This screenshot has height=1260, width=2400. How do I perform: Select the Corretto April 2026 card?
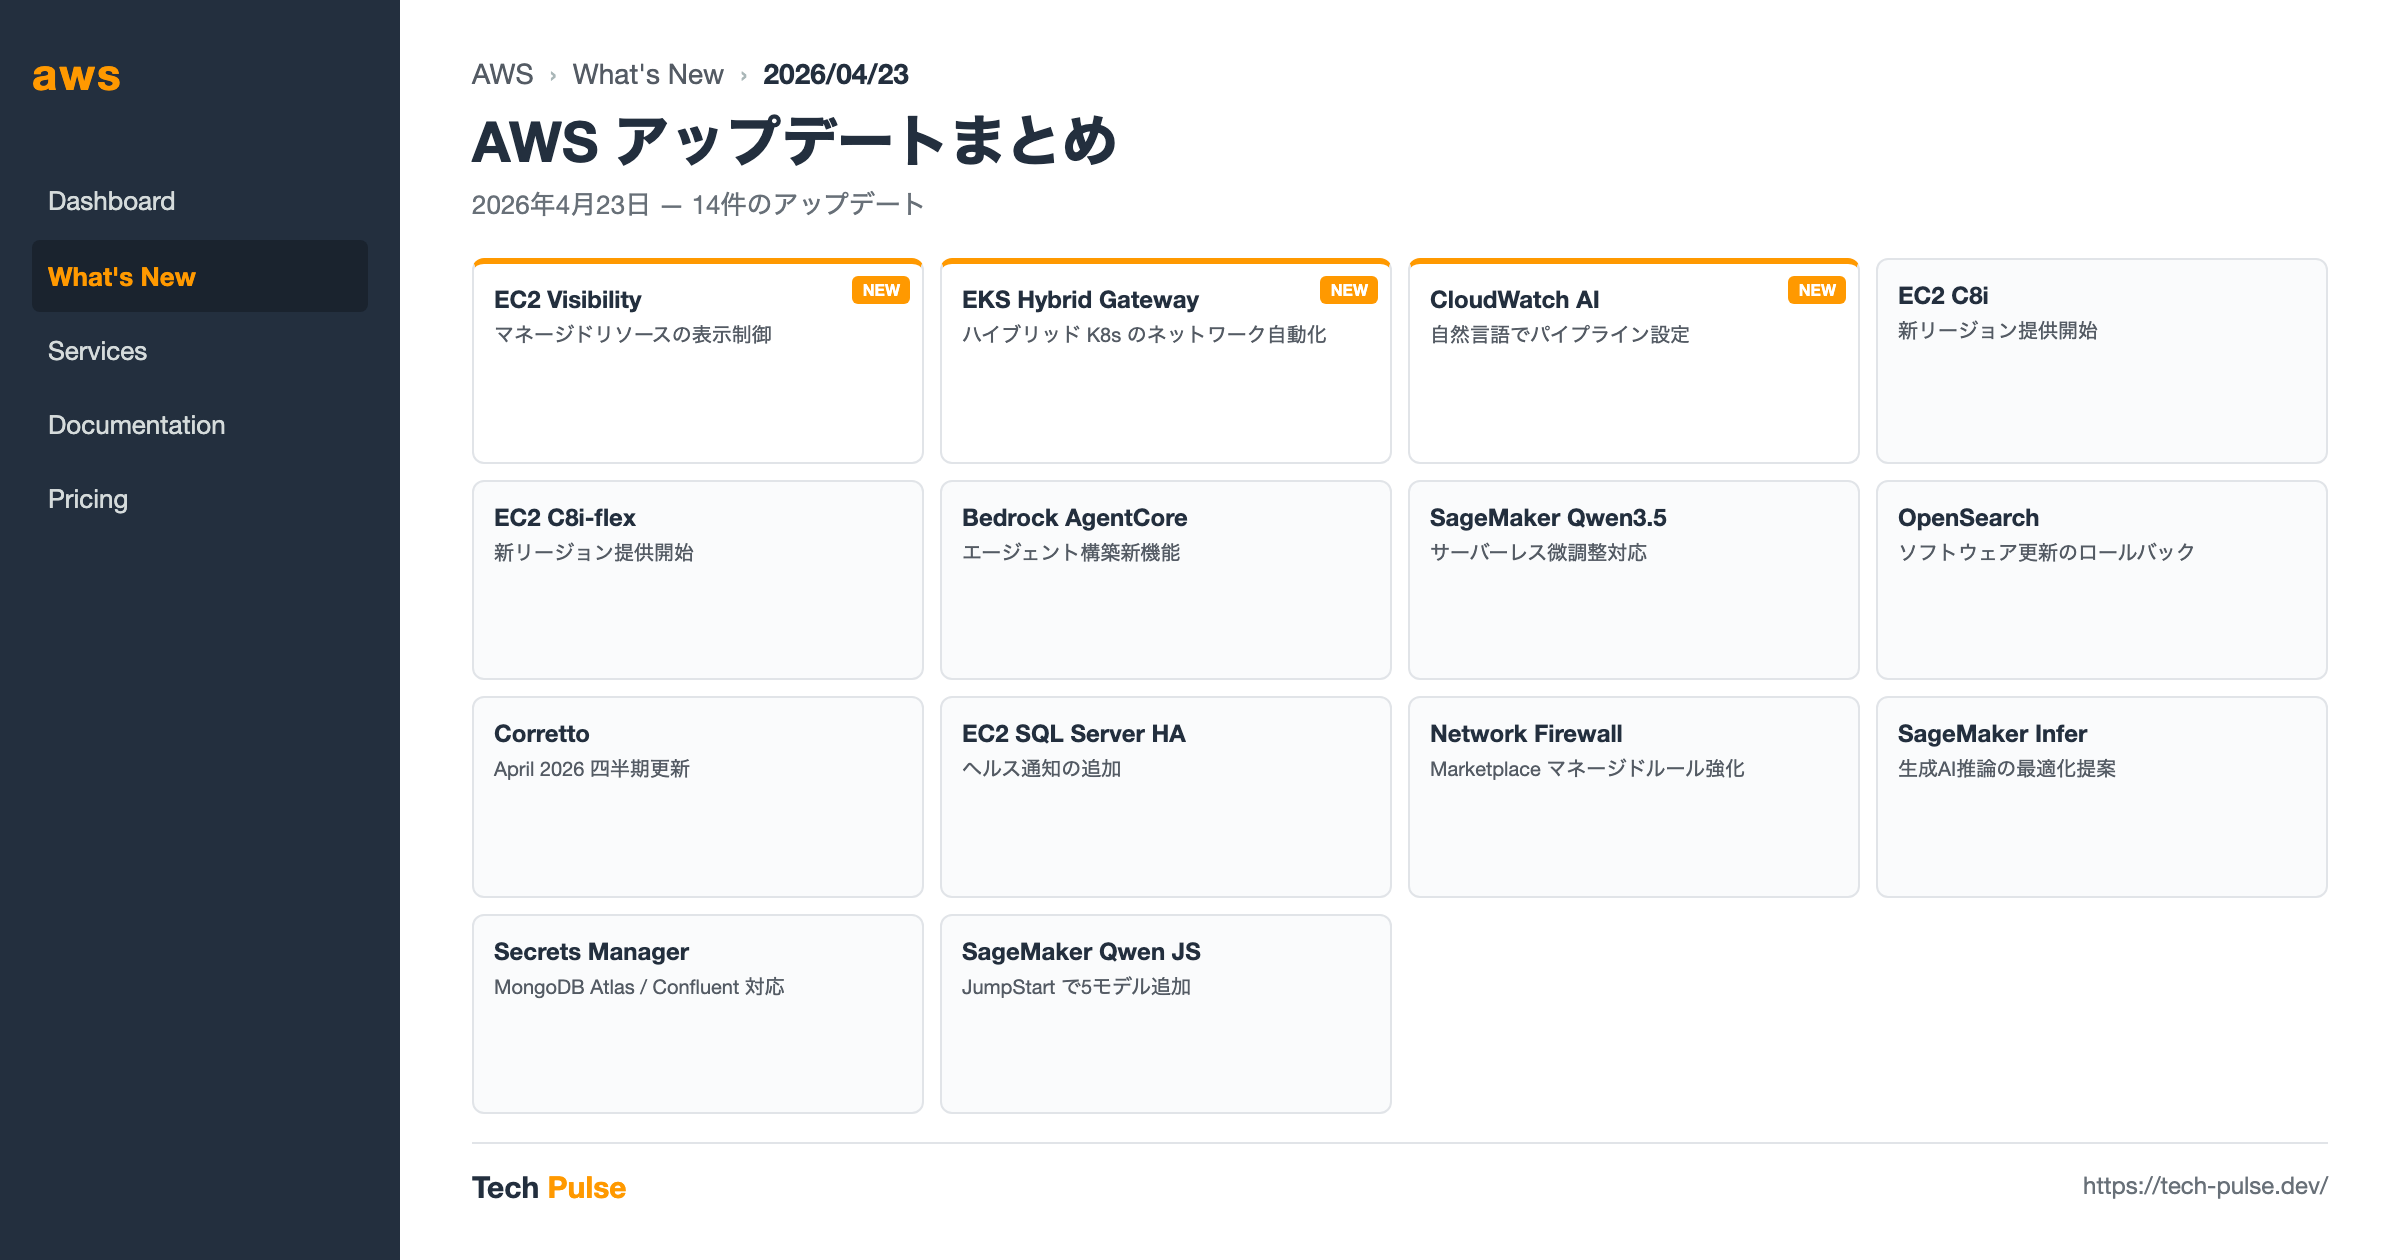tap(698, 797)
